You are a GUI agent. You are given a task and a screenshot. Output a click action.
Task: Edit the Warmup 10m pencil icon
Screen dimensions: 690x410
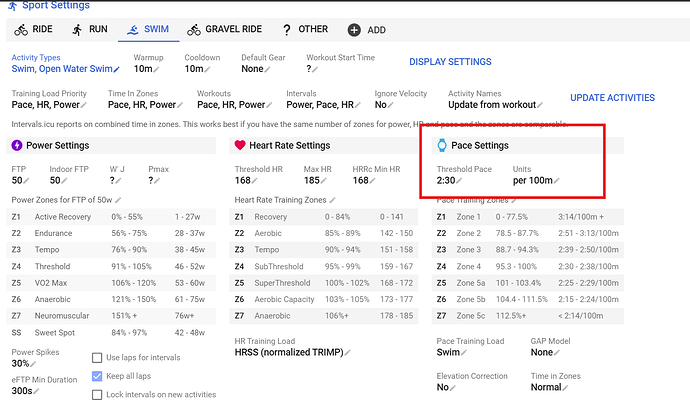(156, 70)
